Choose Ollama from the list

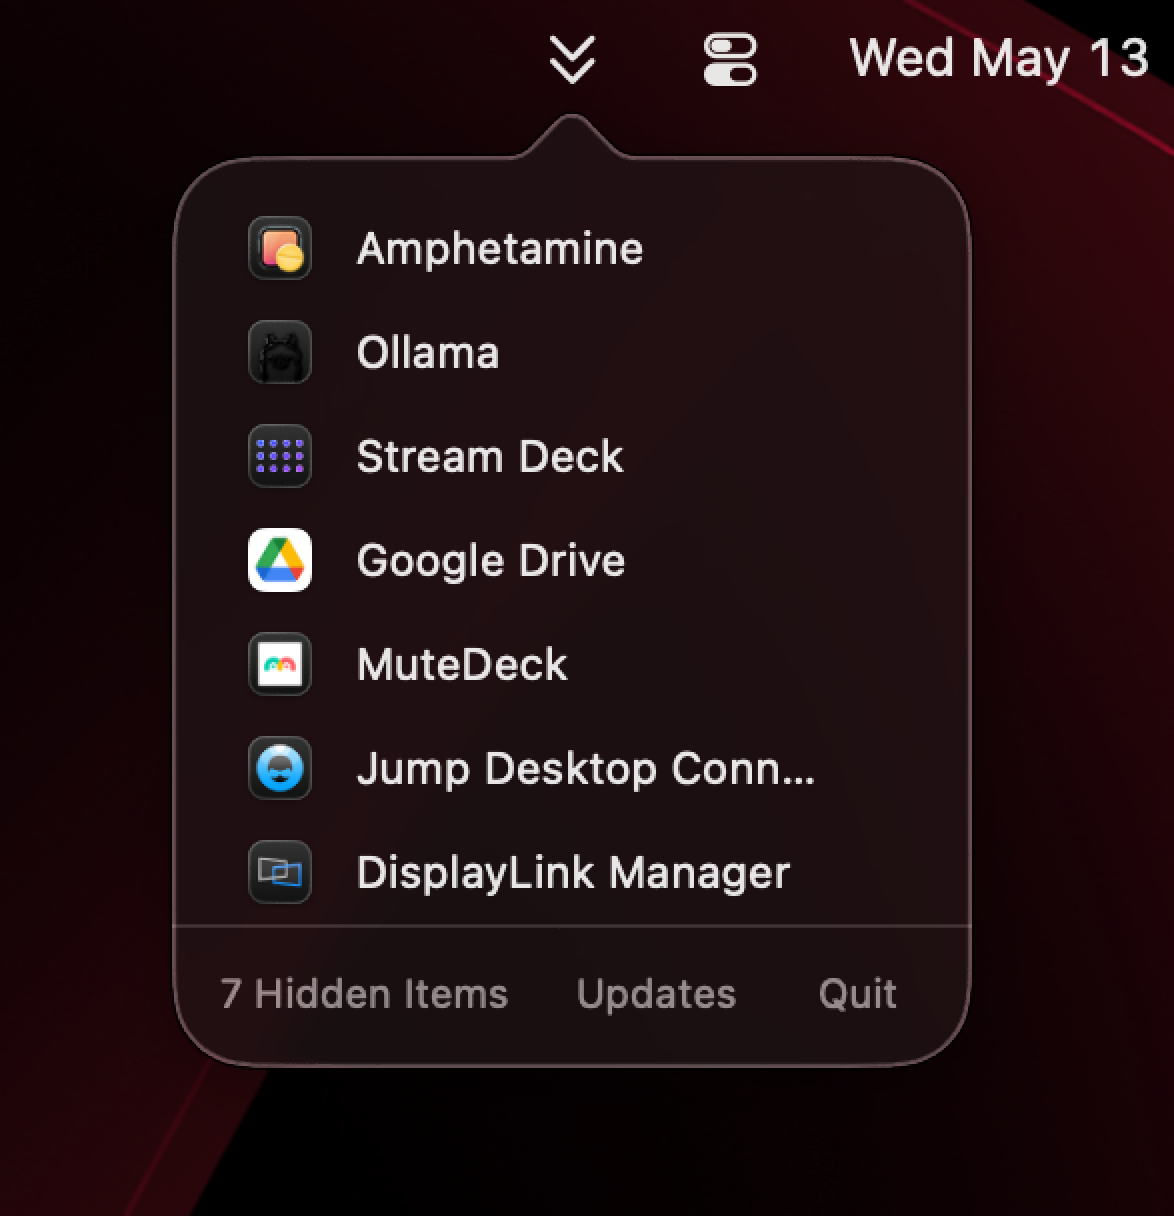[x=428, y=353]
